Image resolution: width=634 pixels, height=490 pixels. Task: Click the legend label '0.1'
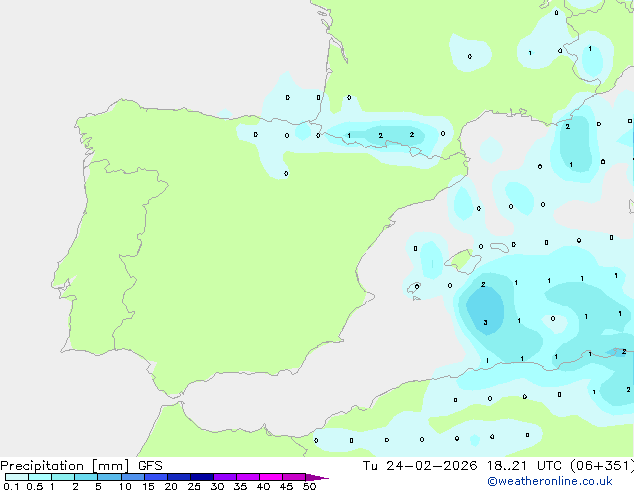coord(11,486)
